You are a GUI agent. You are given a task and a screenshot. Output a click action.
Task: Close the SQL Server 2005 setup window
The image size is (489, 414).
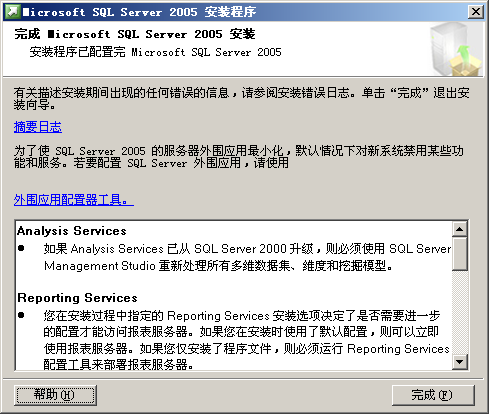tap(476, 12)
